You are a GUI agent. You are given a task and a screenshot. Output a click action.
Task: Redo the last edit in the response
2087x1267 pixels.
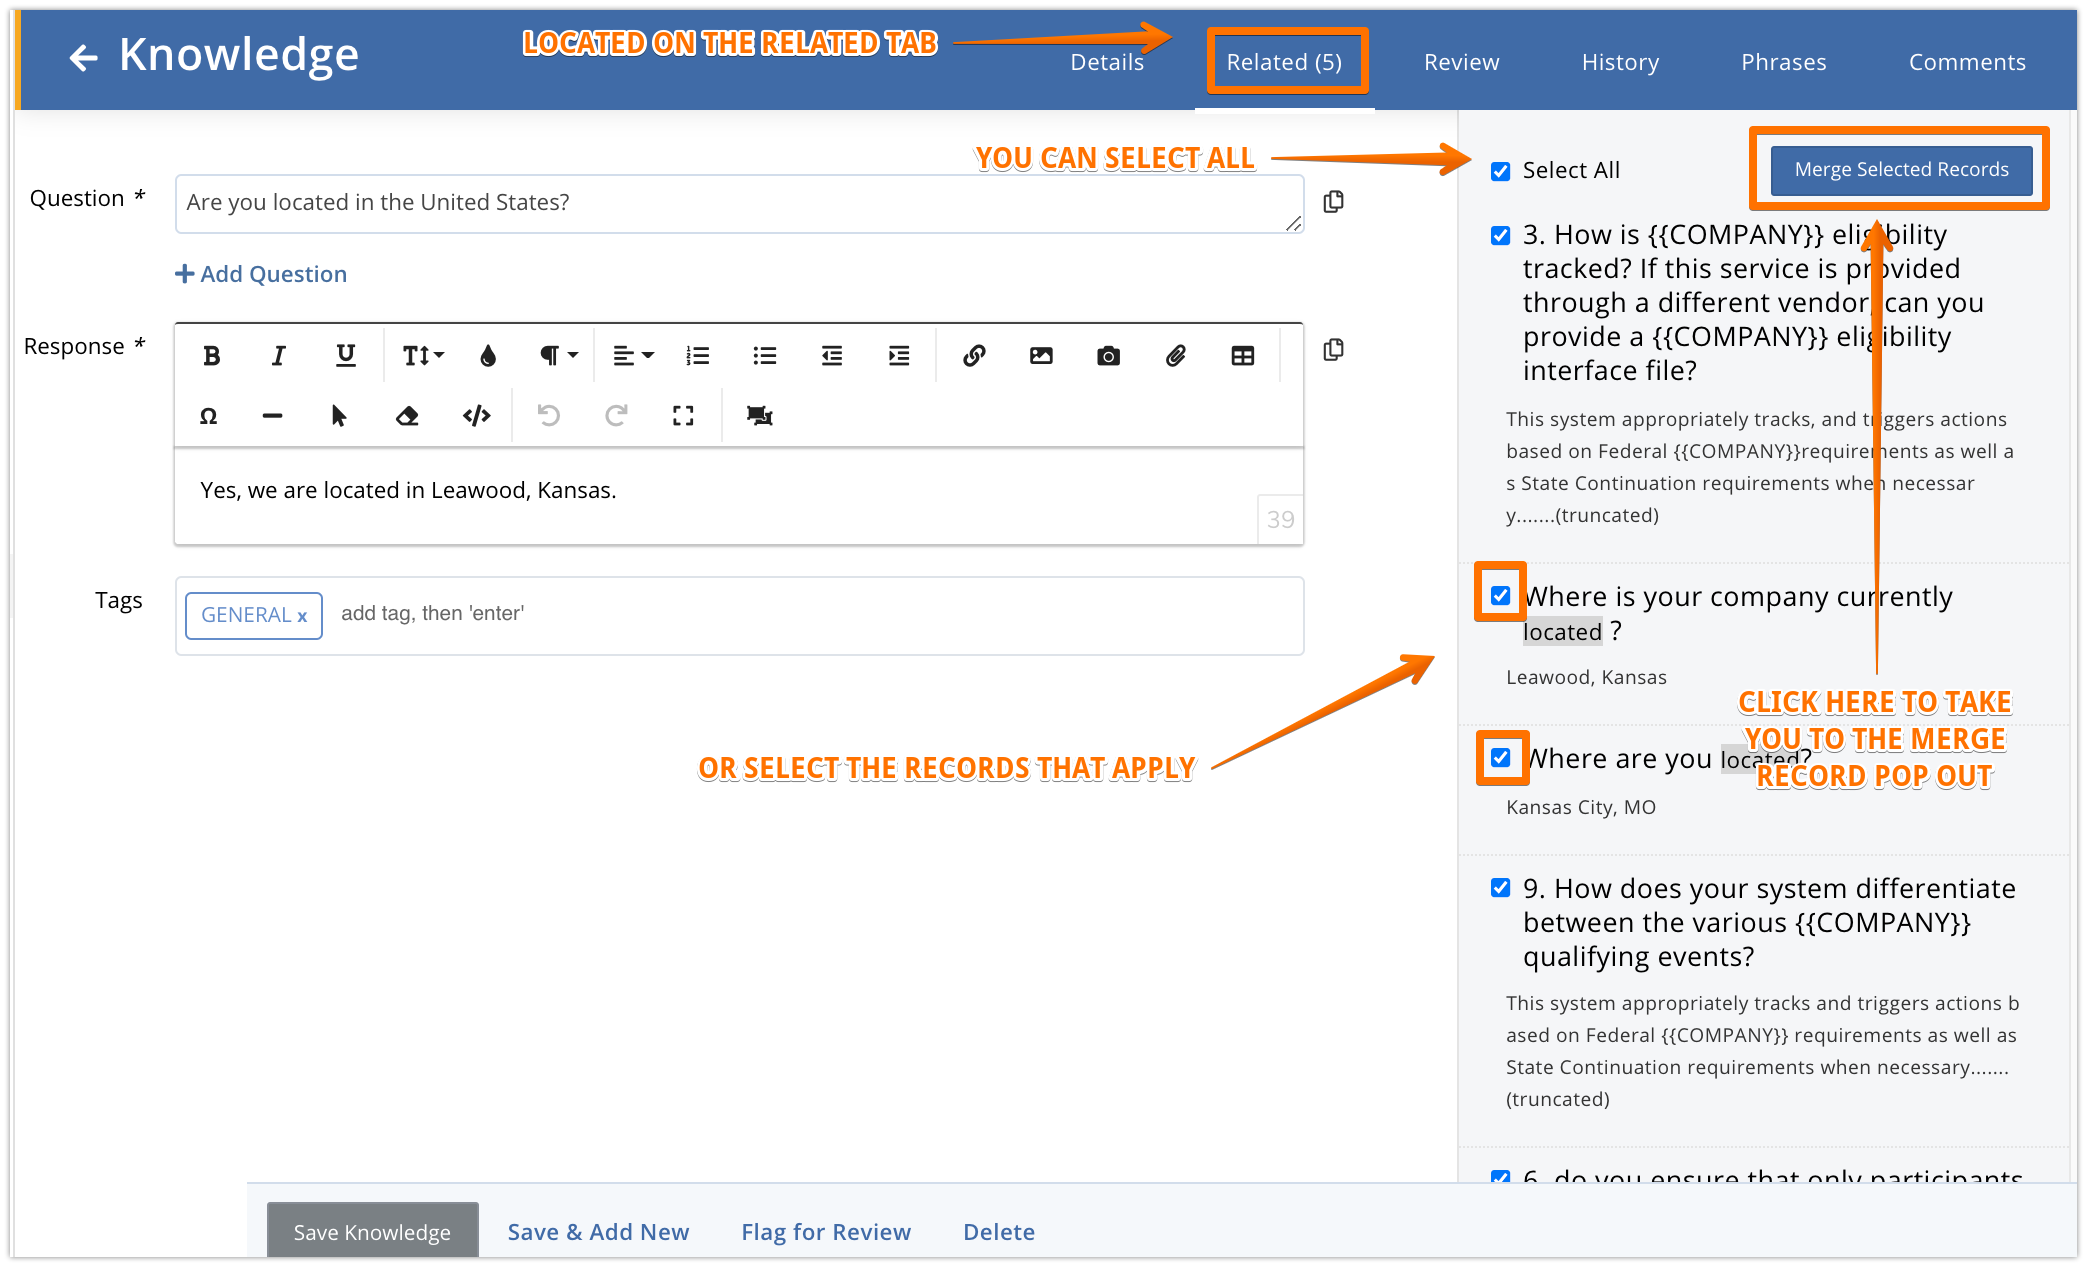pyautogui.click(x=616, y=416)
